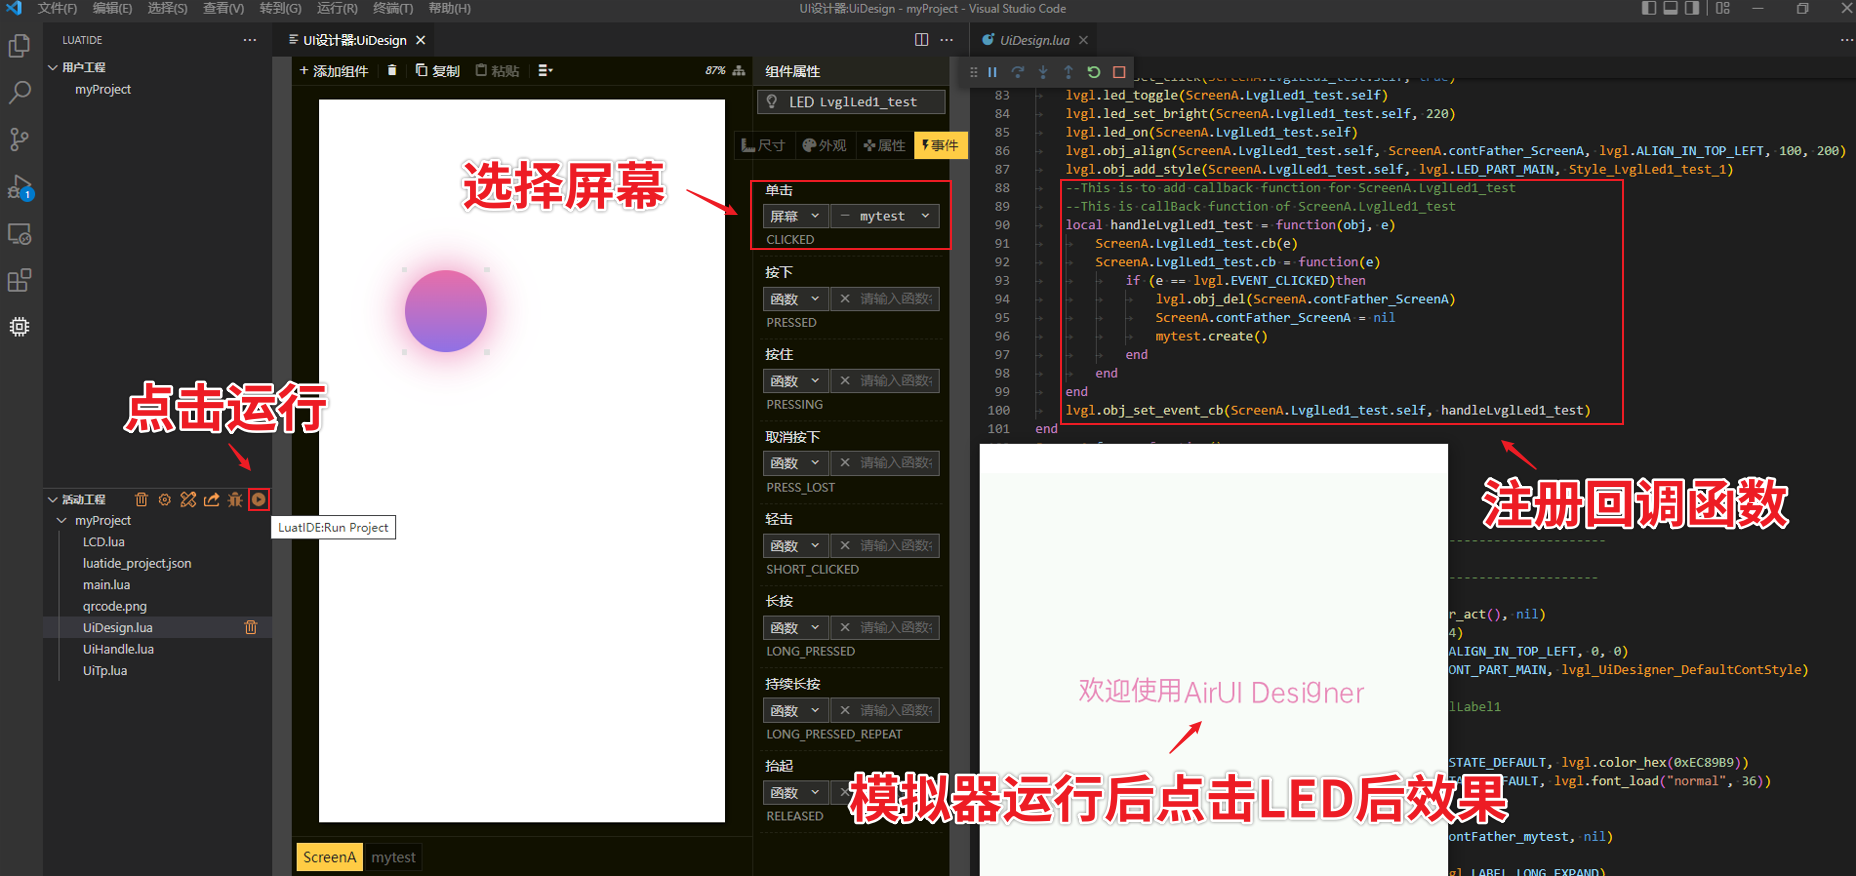Open the 函数 dropdown under 按住

[795, 381]
